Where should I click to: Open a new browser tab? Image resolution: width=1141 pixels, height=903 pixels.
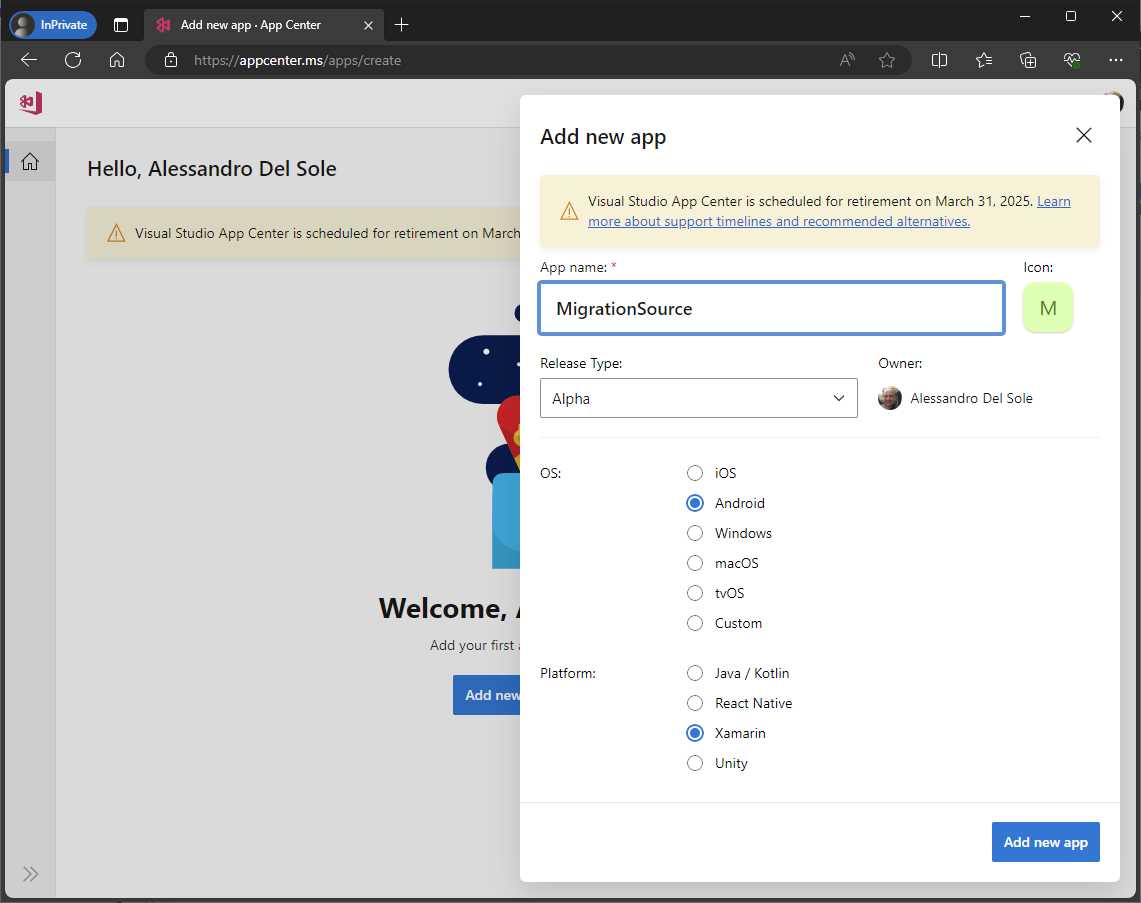click(x=401, y=25)
